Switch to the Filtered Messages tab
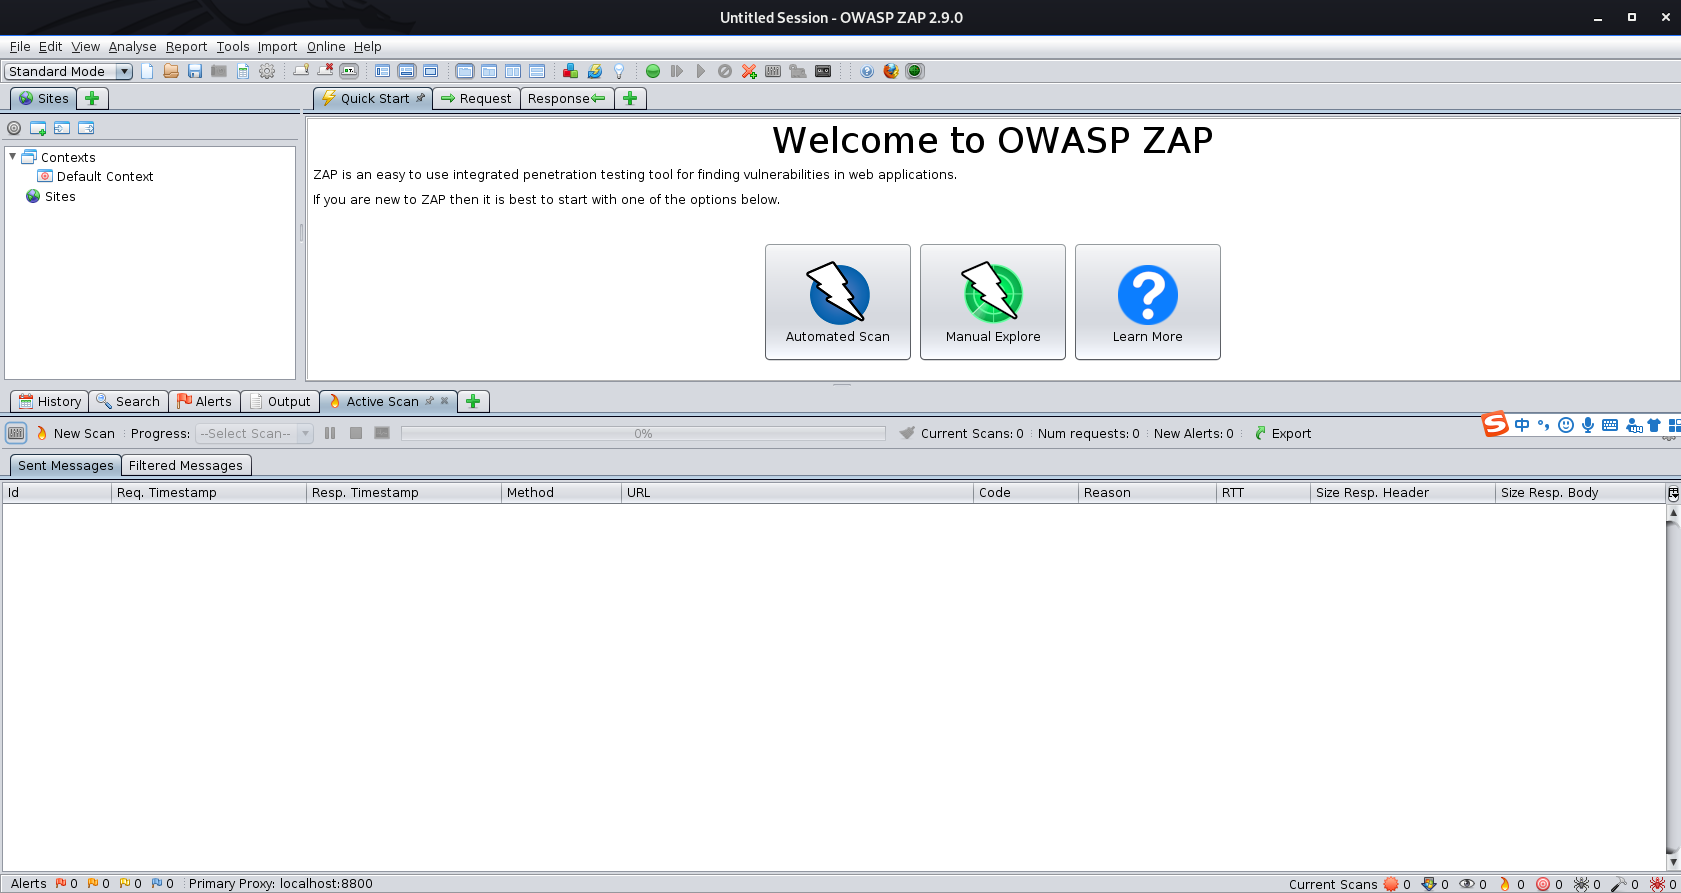1681x893 pixels. pos(186,465)
